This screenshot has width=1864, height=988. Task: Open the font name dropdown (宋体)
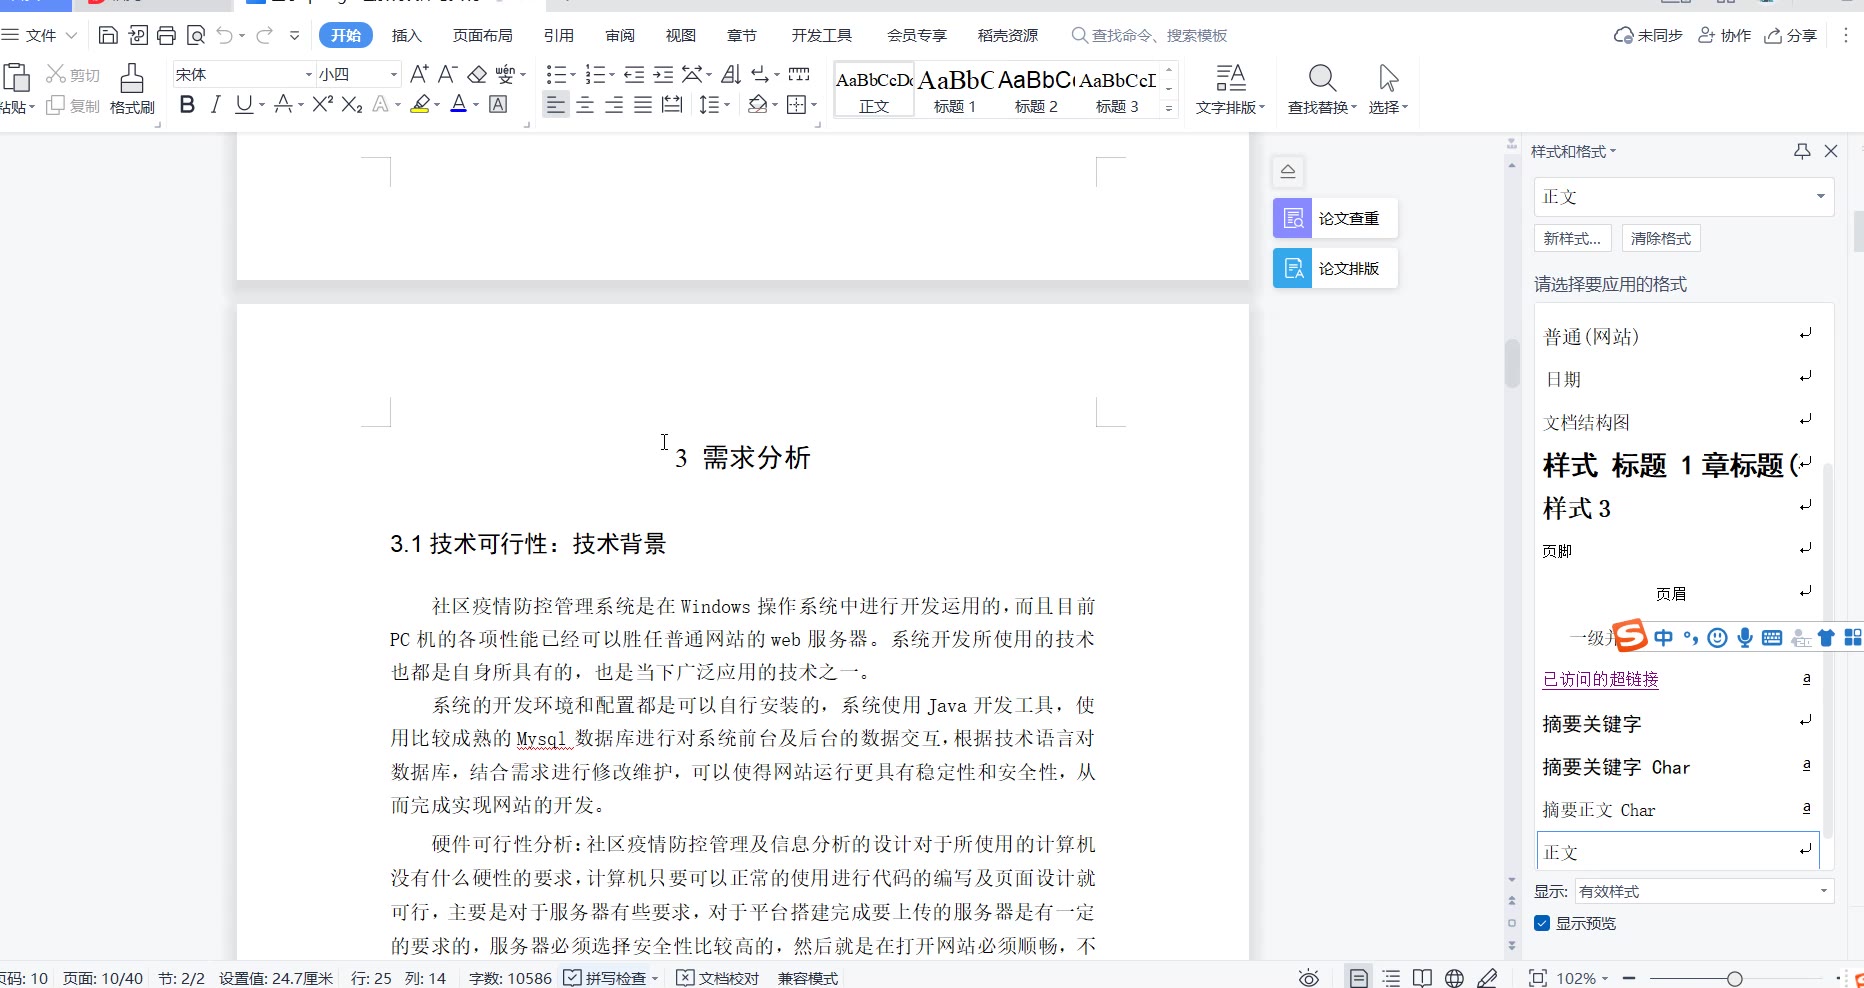[x=309, y=74]
